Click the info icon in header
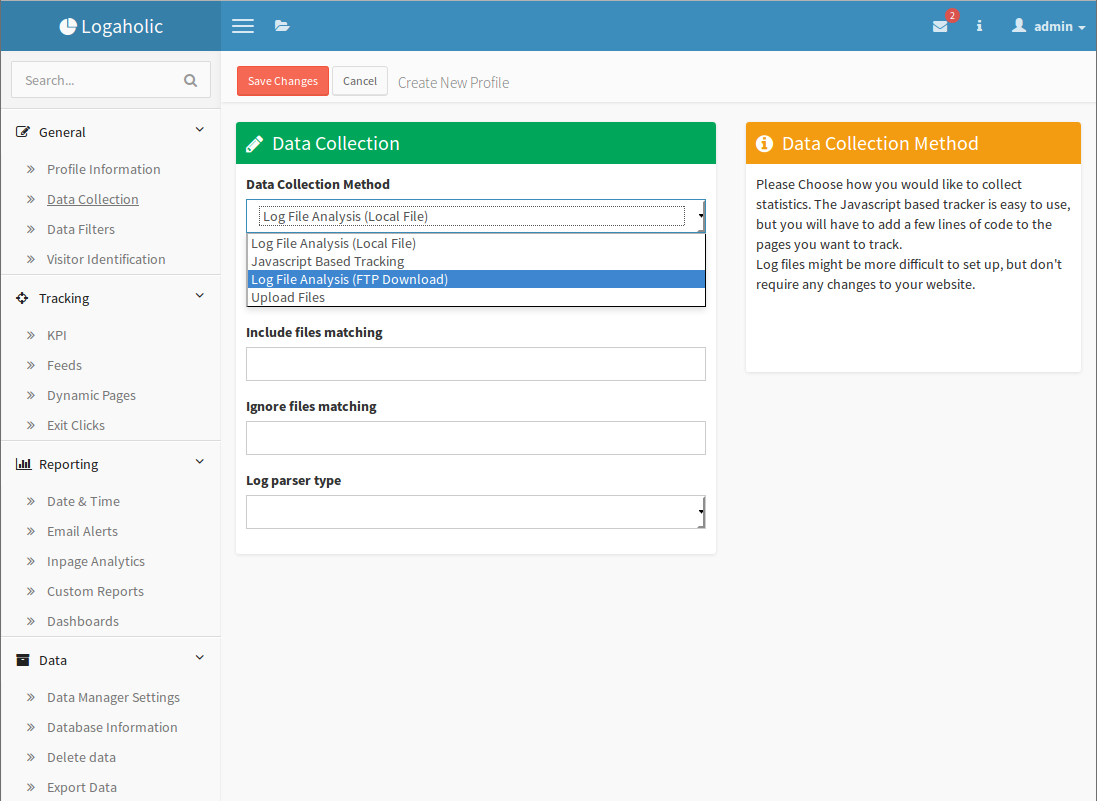 click(x=979, y=26)
